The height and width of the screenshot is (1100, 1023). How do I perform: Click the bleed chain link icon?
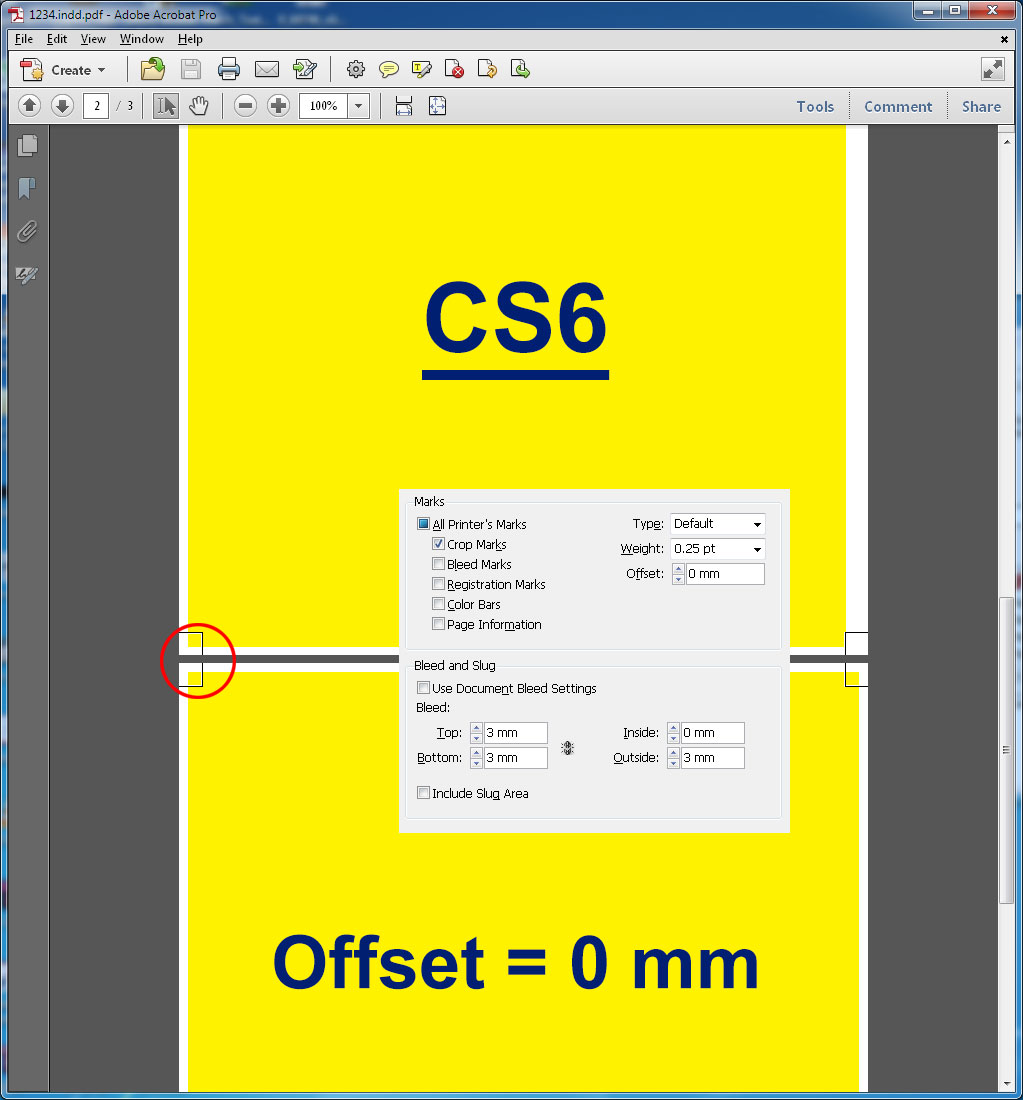tap(568, 748)
